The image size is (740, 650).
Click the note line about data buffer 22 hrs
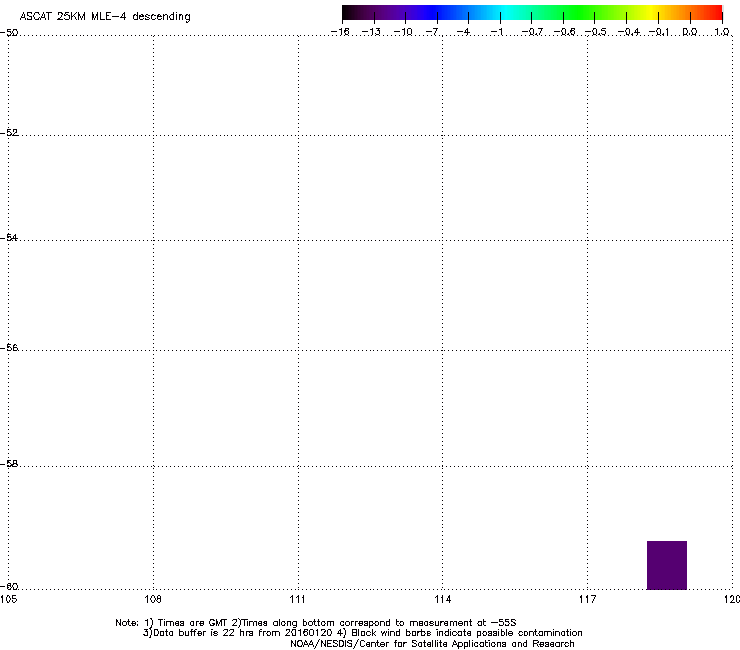[x=362, y=633]
